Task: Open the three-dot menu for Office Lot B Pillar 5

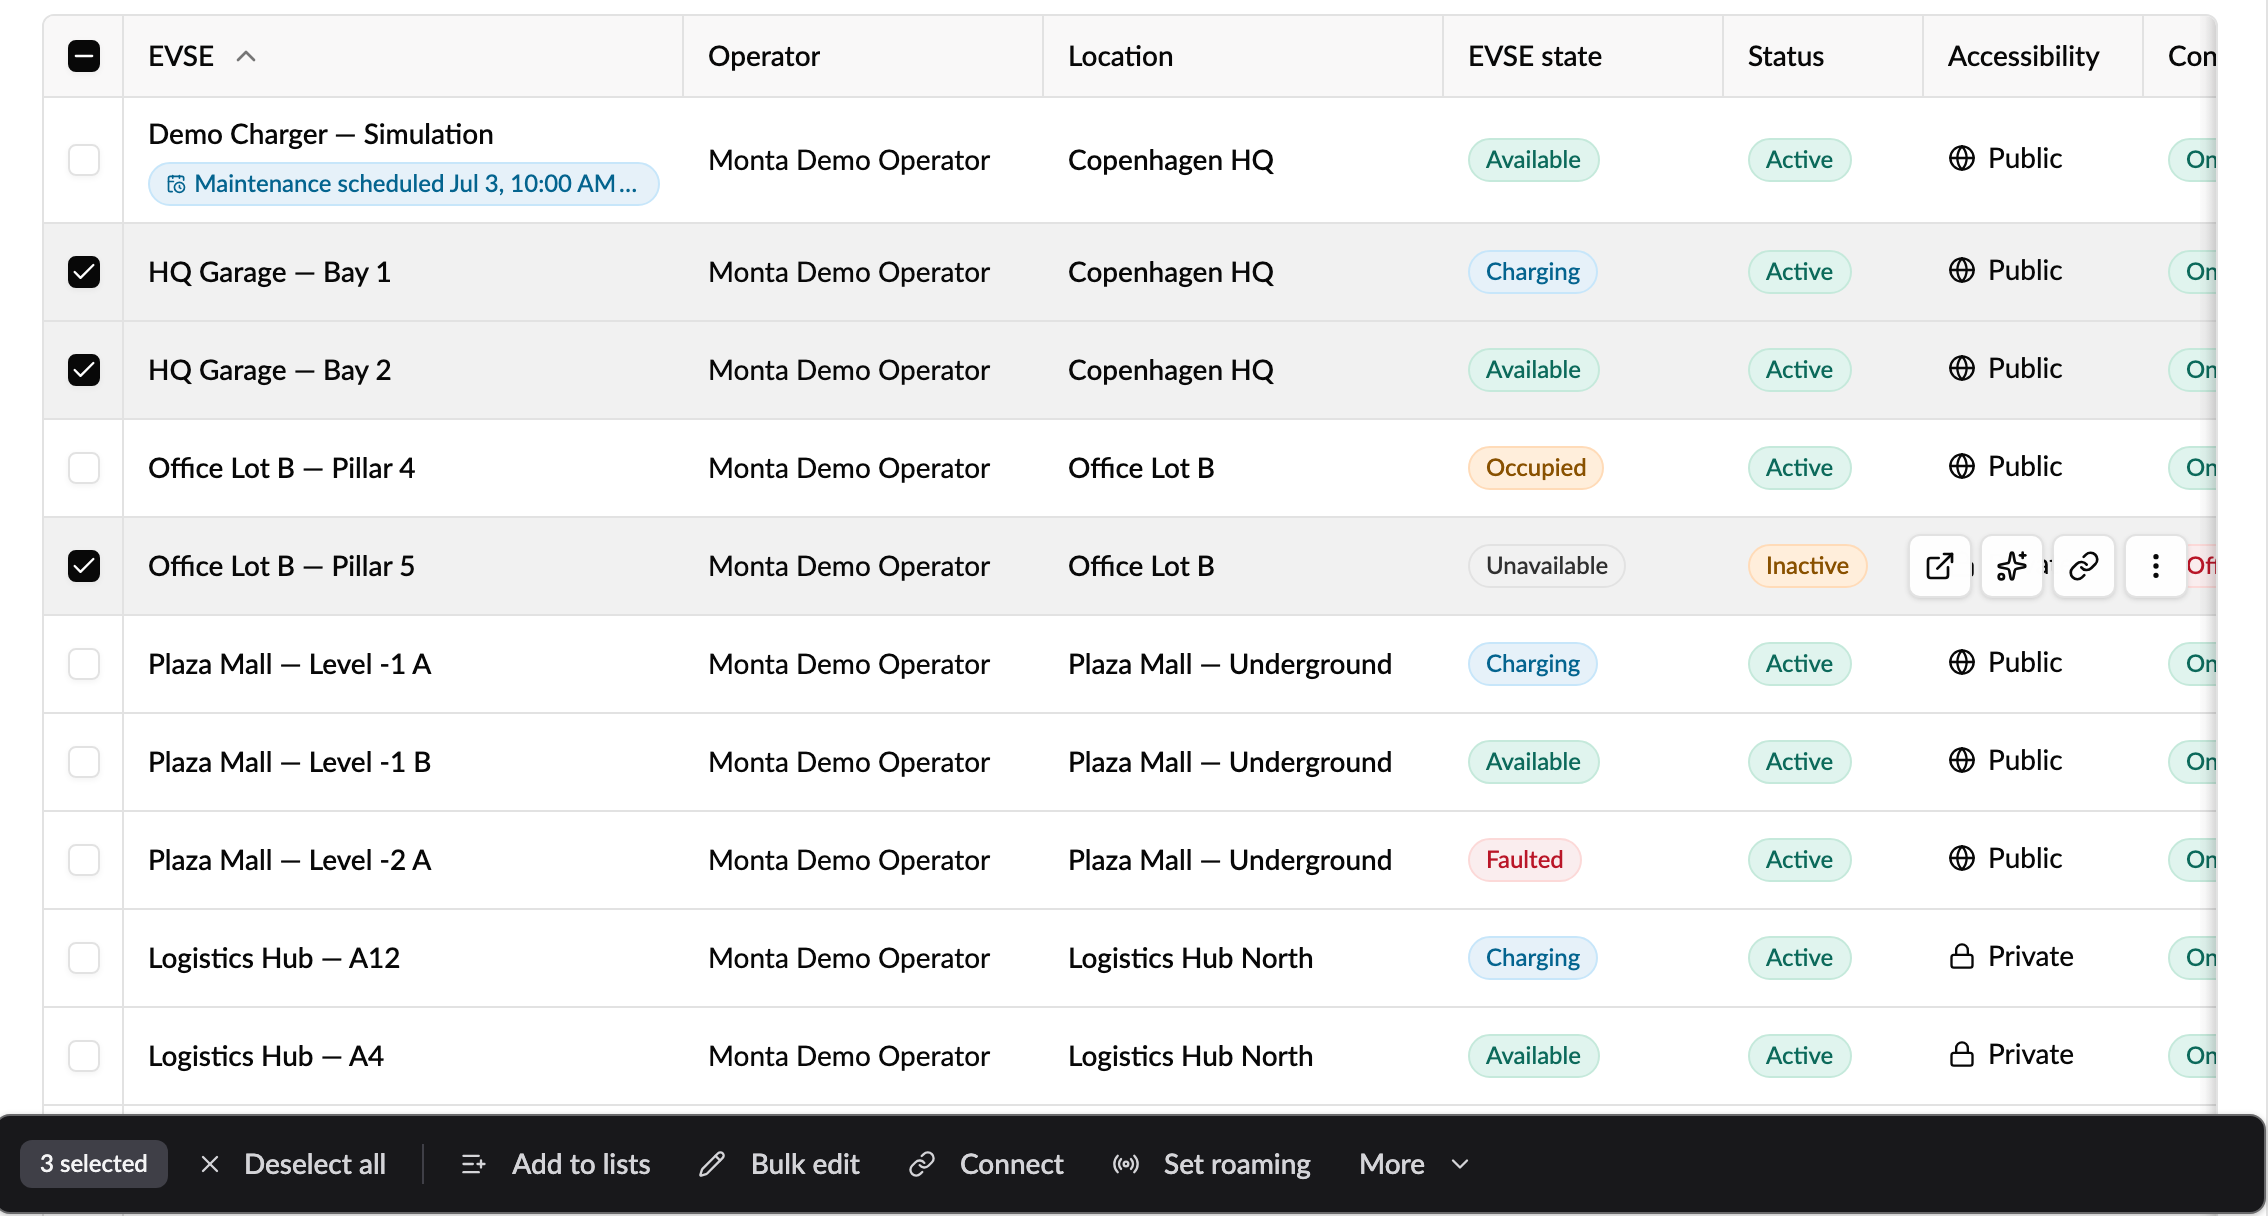Action: click(2155, 566)
